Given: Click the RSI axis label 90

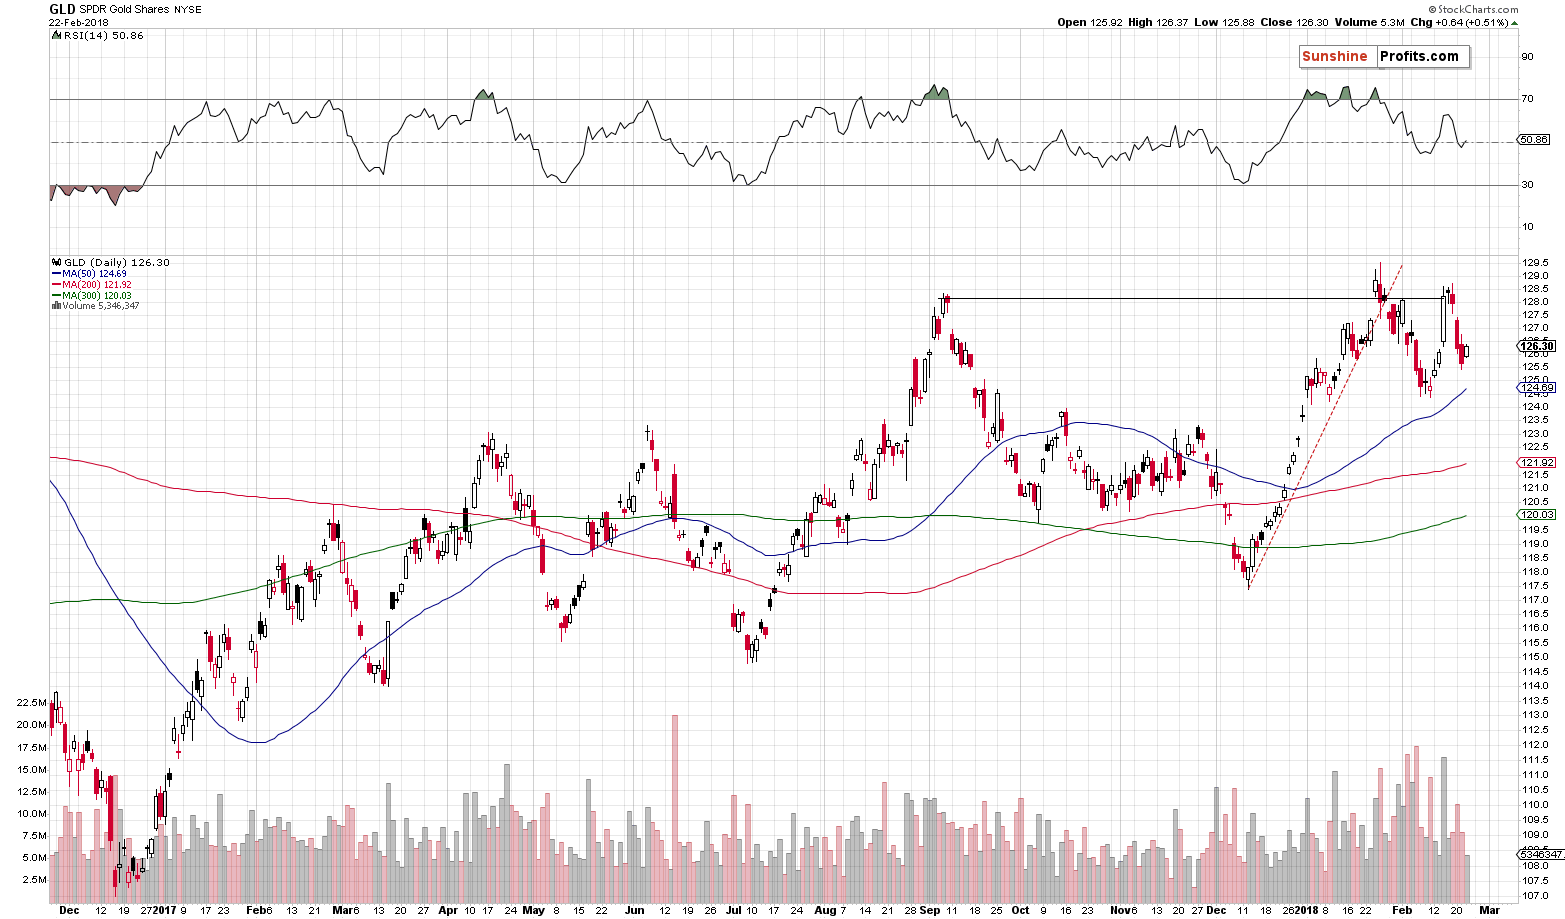Looking at the screenshot, I should point(1528,57).
